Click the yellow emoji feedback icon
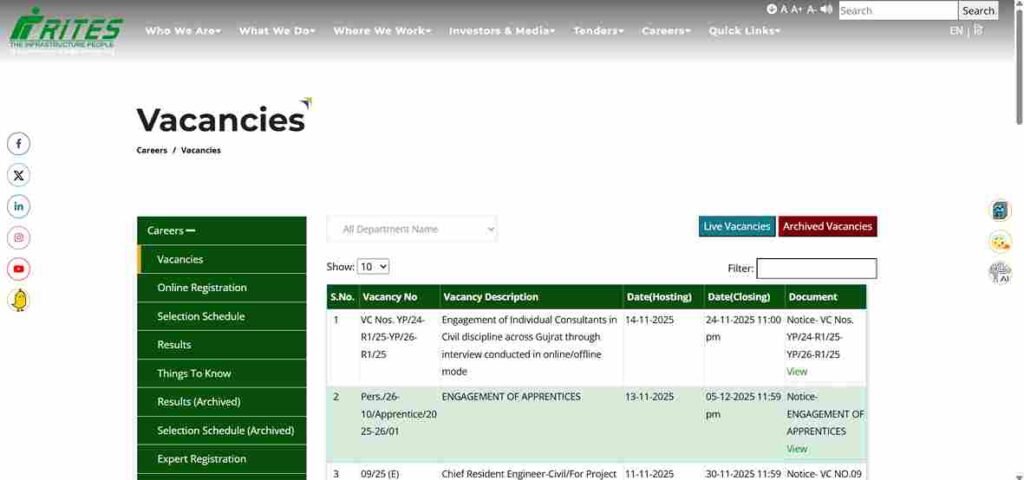This screenshot has height=480, width=1024. [1000, 242]
